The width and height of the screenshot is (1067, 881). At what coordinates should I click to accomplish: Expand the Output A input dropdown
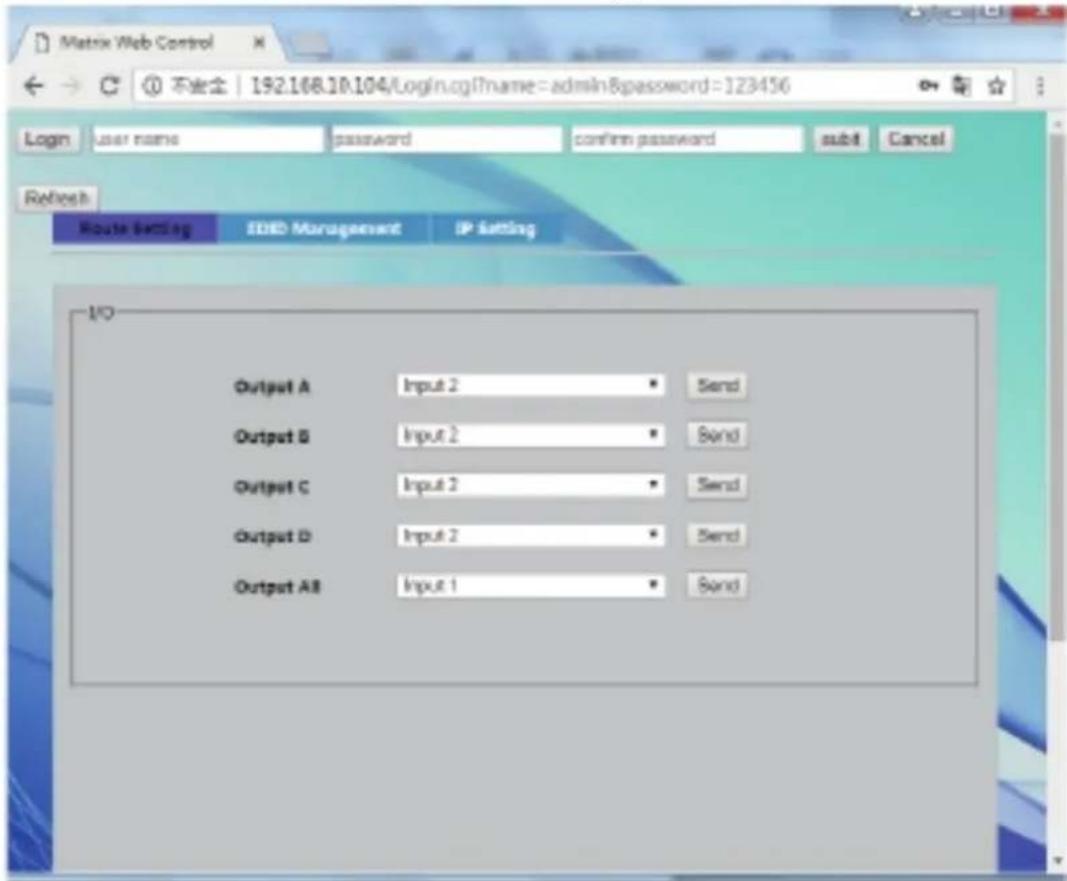click(530, 386)
